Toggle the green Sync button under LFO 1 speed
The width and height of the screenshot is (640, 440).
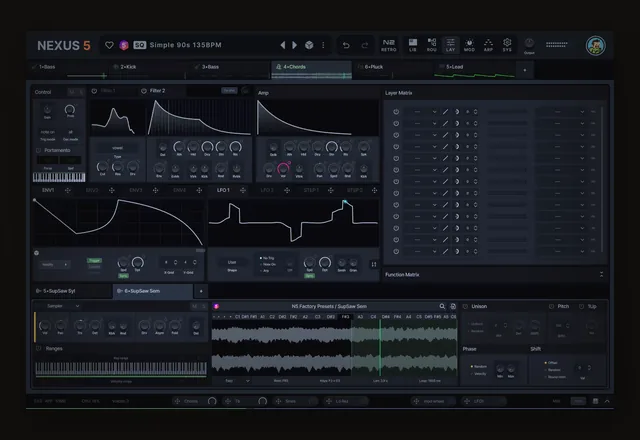click(309, 276)
